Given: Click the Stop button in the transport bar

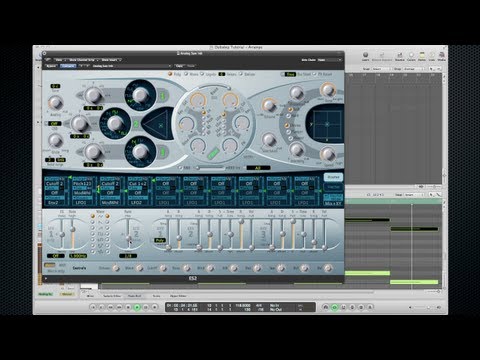Looking at the screenshot, I should (128, 307).
